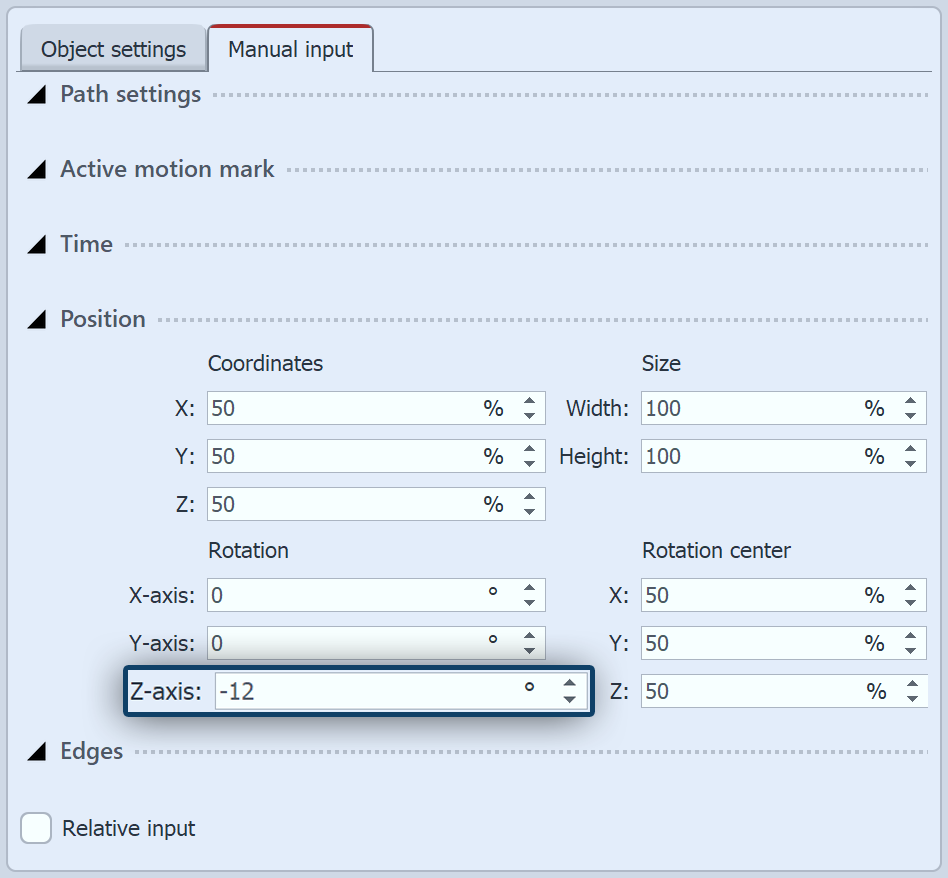The height and width of the screenshot is (878, 948).
Task: Increase Rotation center X with up arrow
Action: pos(910,588)
